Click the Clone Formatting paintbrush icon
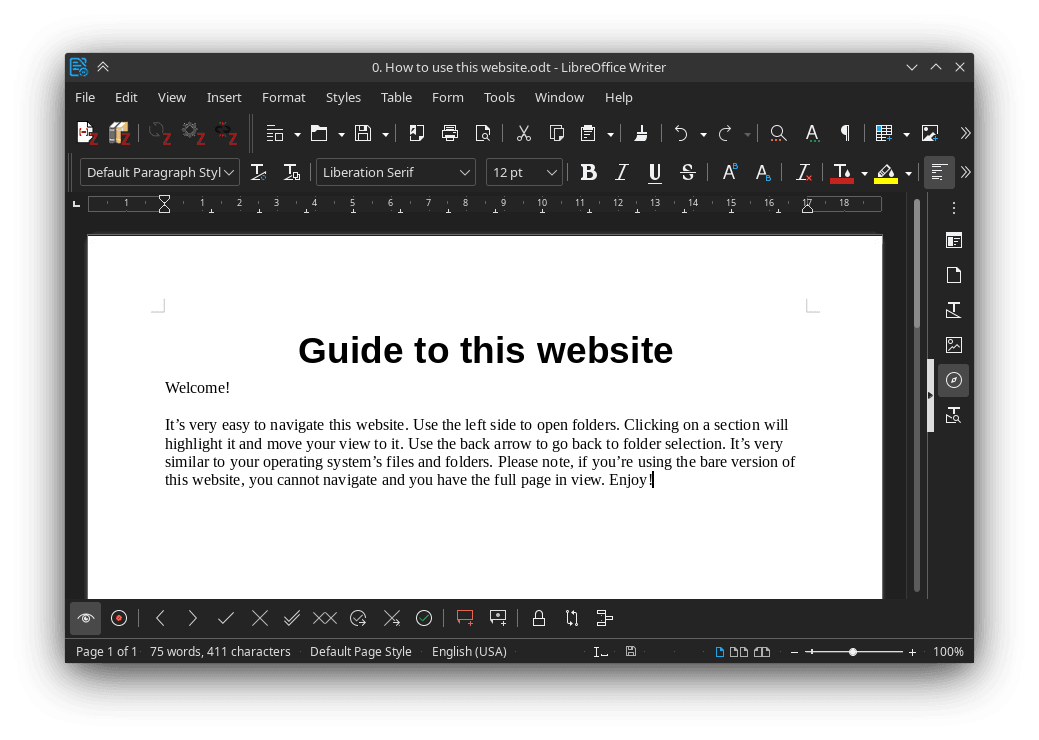The image size is (1039, 740). [642, 133]
